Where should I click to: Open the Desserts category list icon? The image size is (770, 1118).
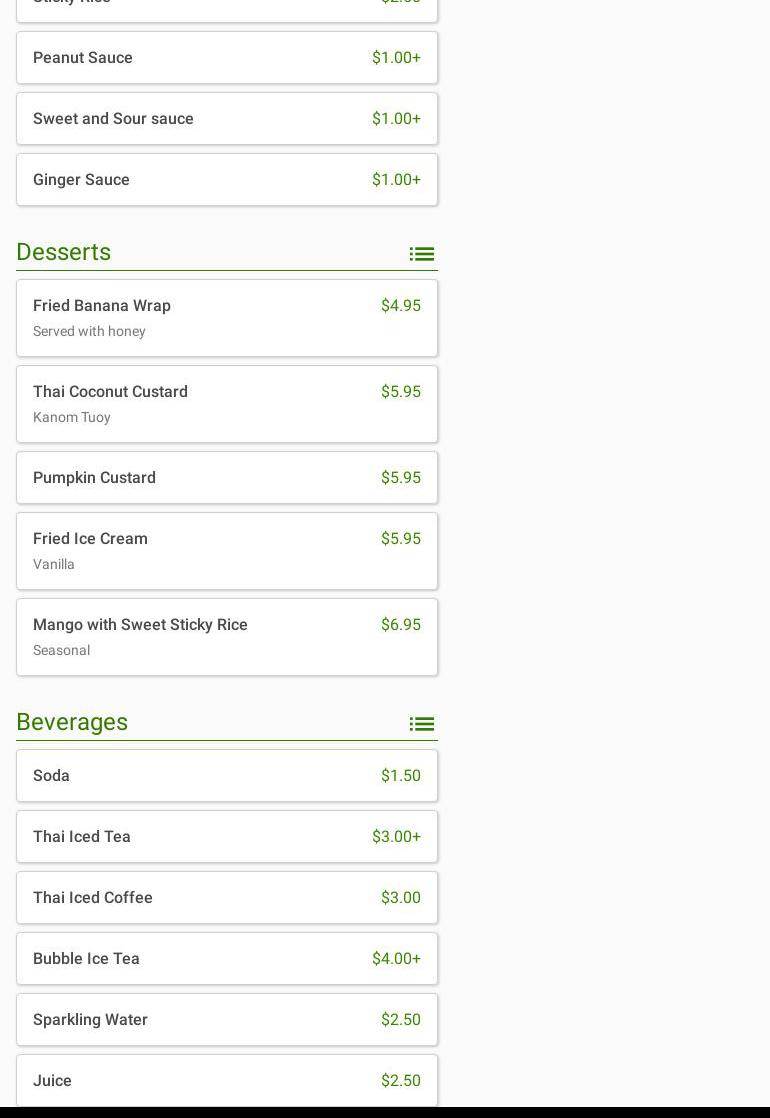pos(421,254)
